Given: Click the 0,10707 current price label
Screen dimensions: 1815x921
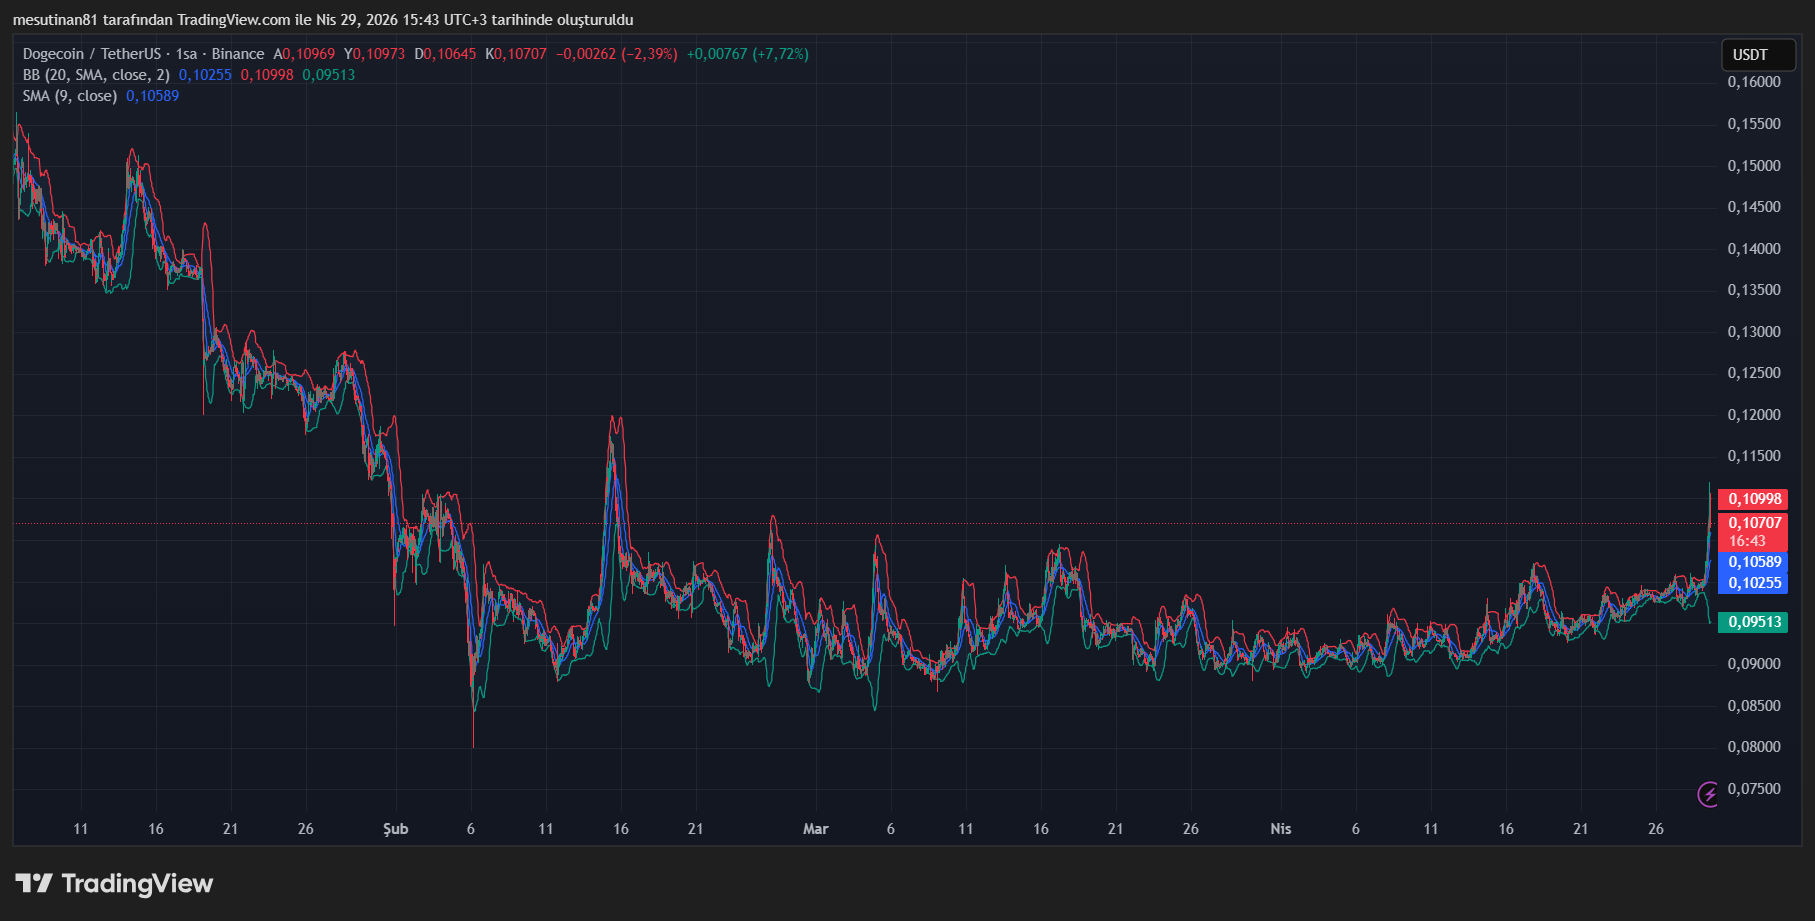Looking at the screenshot, I should click(1754, 523).
